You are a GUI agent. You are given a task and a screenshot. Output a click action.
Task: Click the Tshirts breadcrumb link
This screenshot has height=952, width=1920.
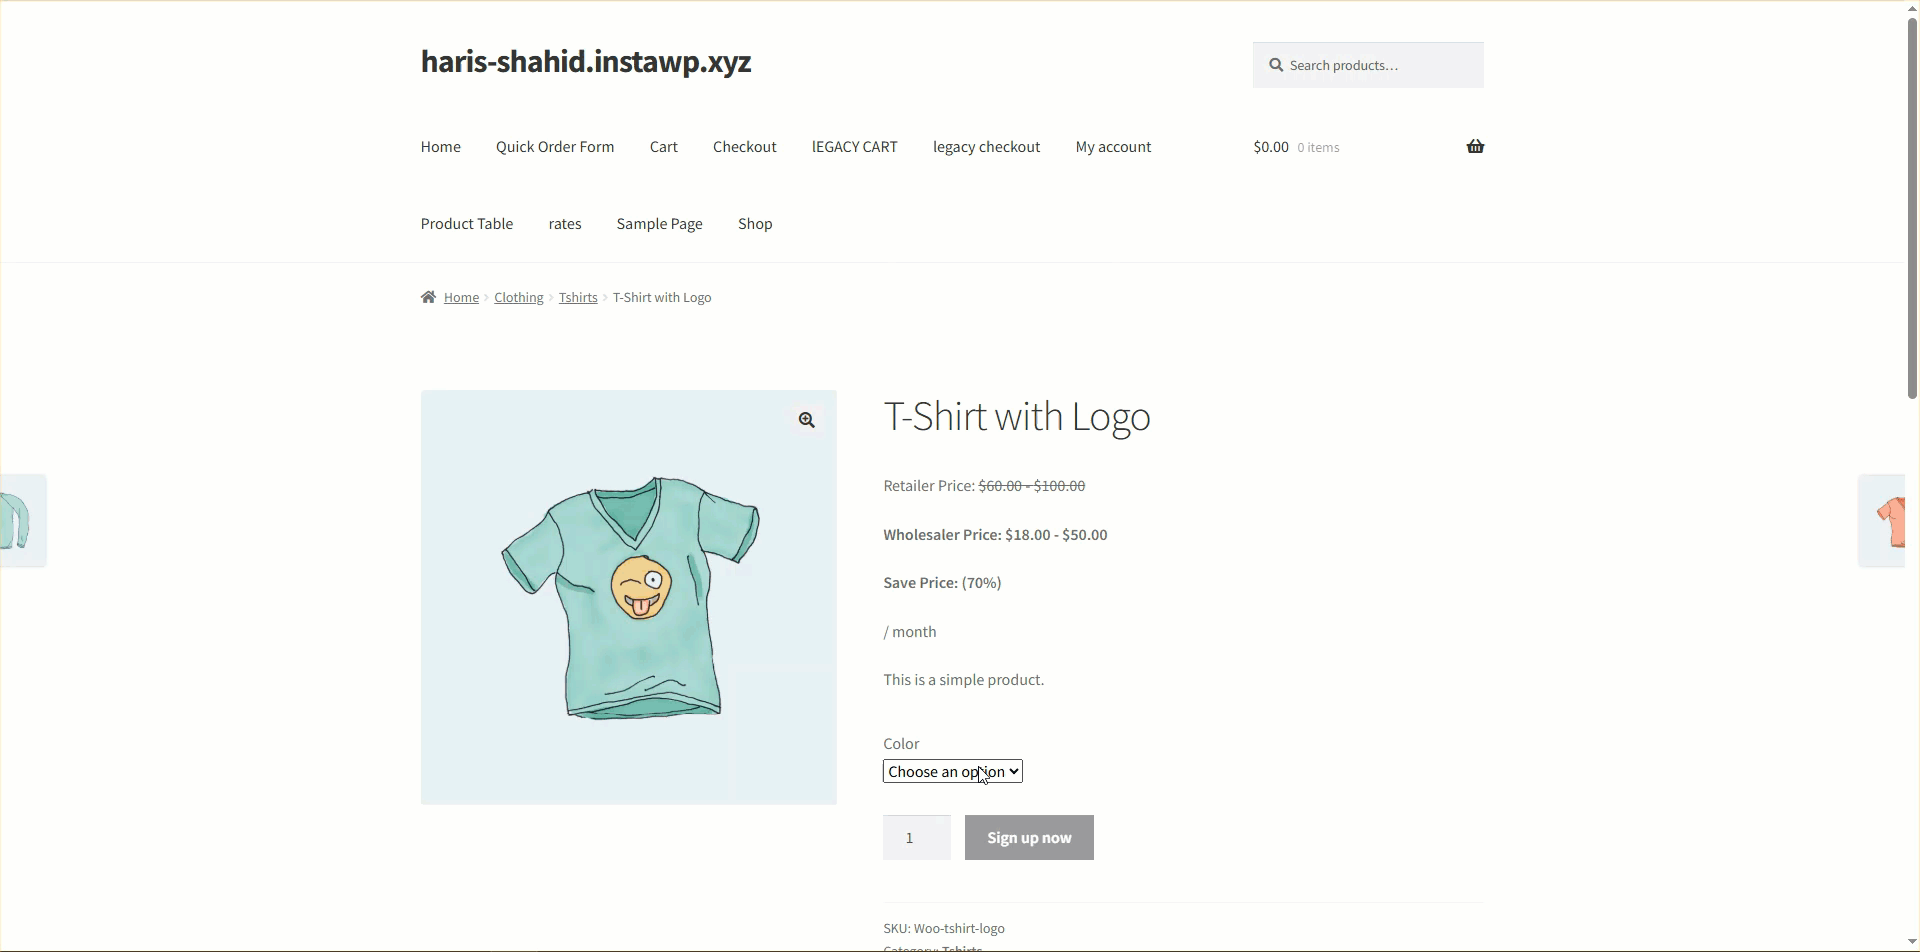point(578,297)
